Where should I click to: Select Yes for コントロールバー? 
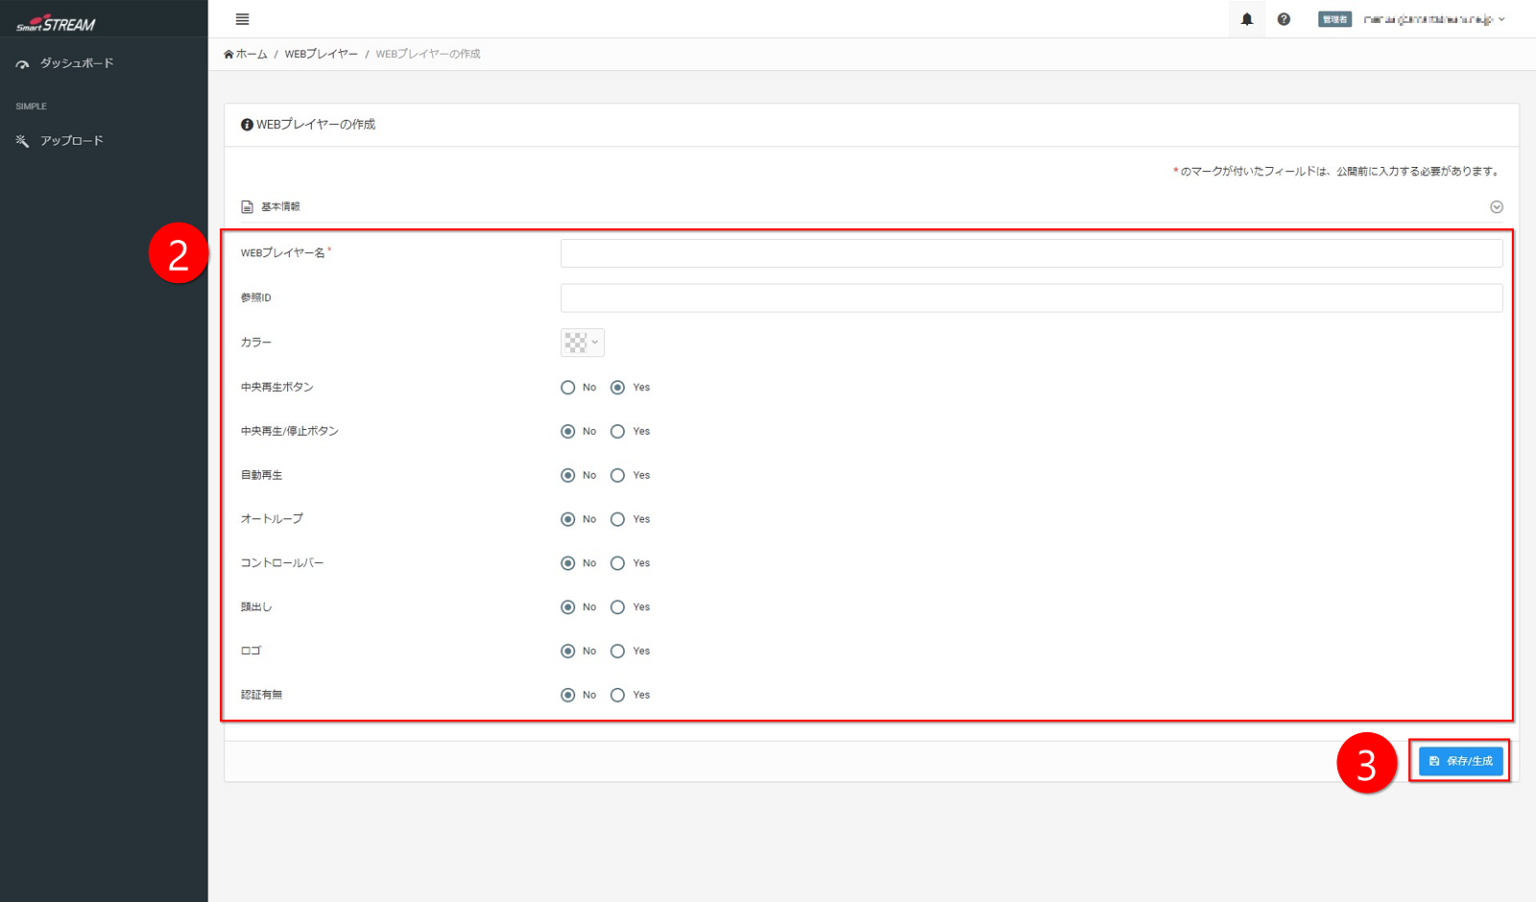click(x=618, y=563)
